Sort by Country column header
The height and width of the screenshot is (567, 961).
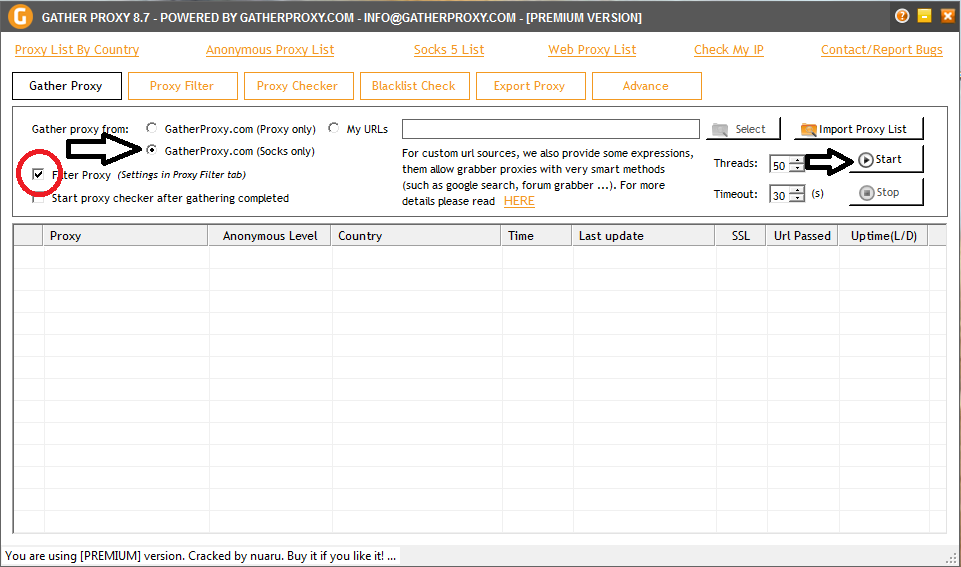point(416,236)
